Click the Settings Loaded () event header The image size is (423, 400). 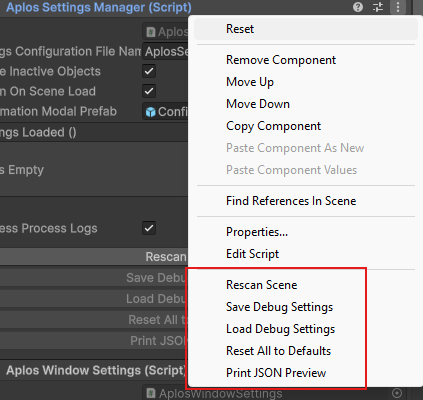pyautogui.click(x=94, y=133)
